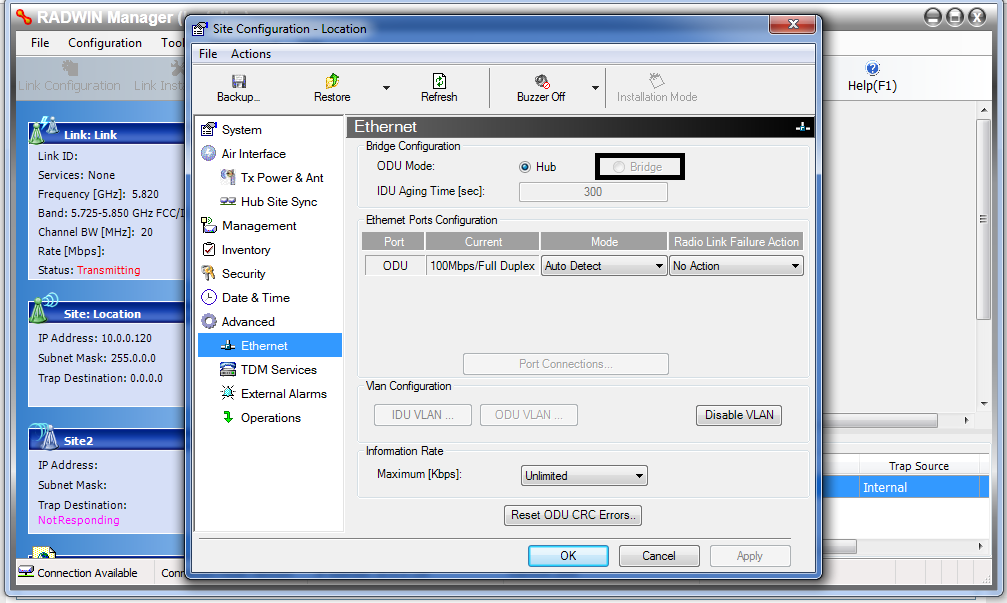Screen dimensions: 1007x603
Task: Click the Link antenna icon in RADWIN Manager panel
Action: (44, 130)
